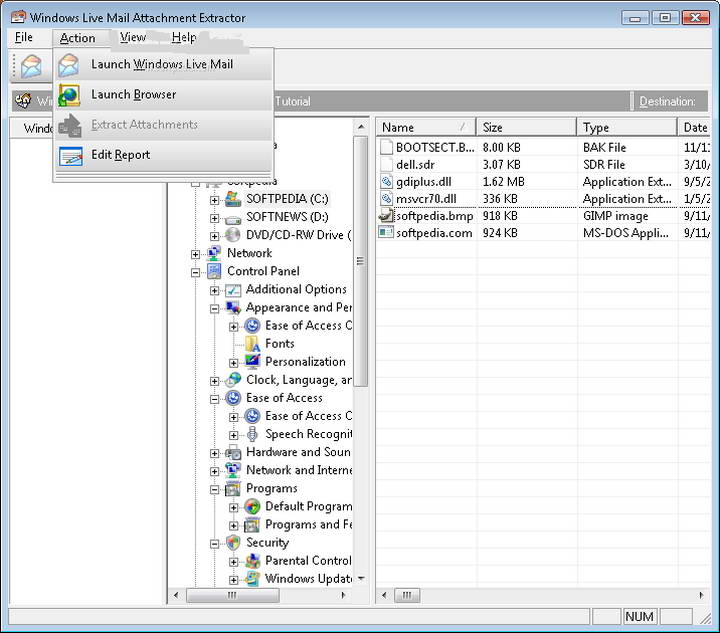The height and width of the screenshot is (633, 720).
Task: Click the DVD/CD-RW Drive disc icon
Action: tap(233, 235)
